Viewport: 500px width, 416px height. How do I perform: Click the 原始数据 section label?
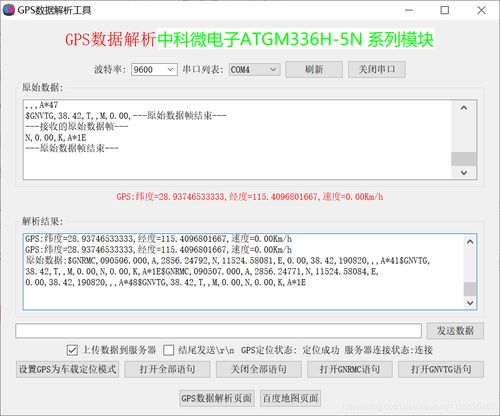pyautogui.click(x=42, y=87)
